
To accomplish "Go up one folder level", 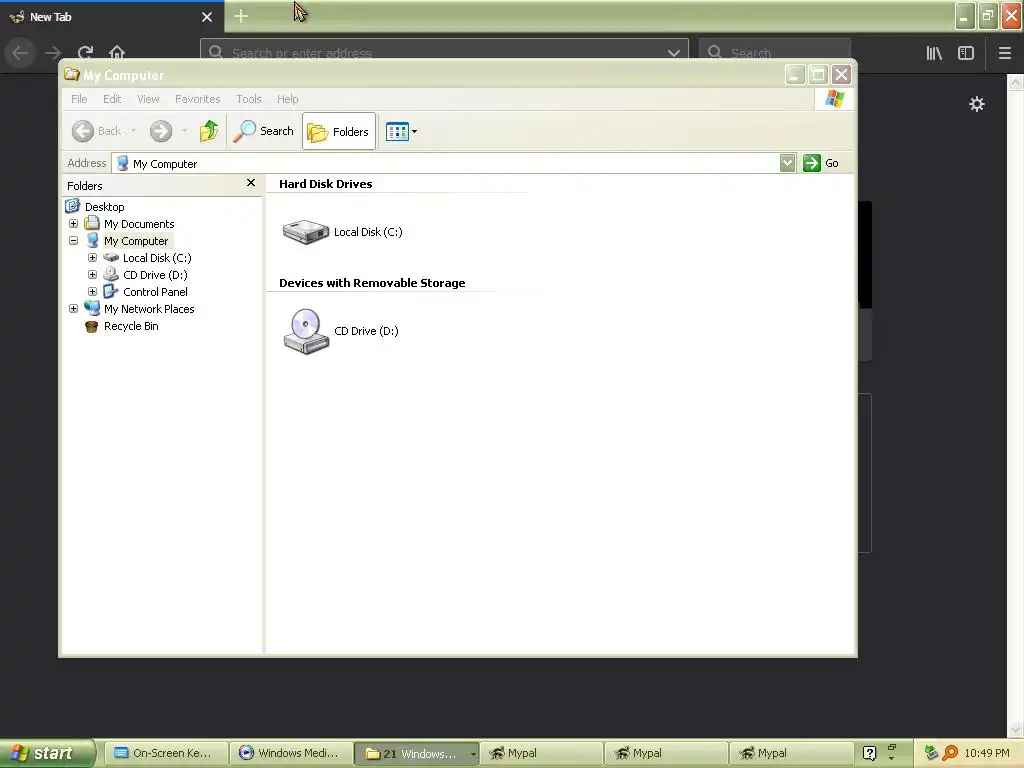I will pos(209,131).
